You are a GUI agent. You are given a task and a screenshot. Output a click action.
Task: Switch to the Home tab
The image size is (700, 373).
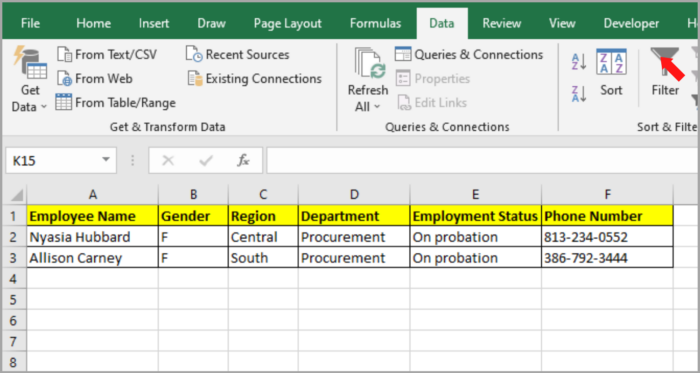[93, 23]
